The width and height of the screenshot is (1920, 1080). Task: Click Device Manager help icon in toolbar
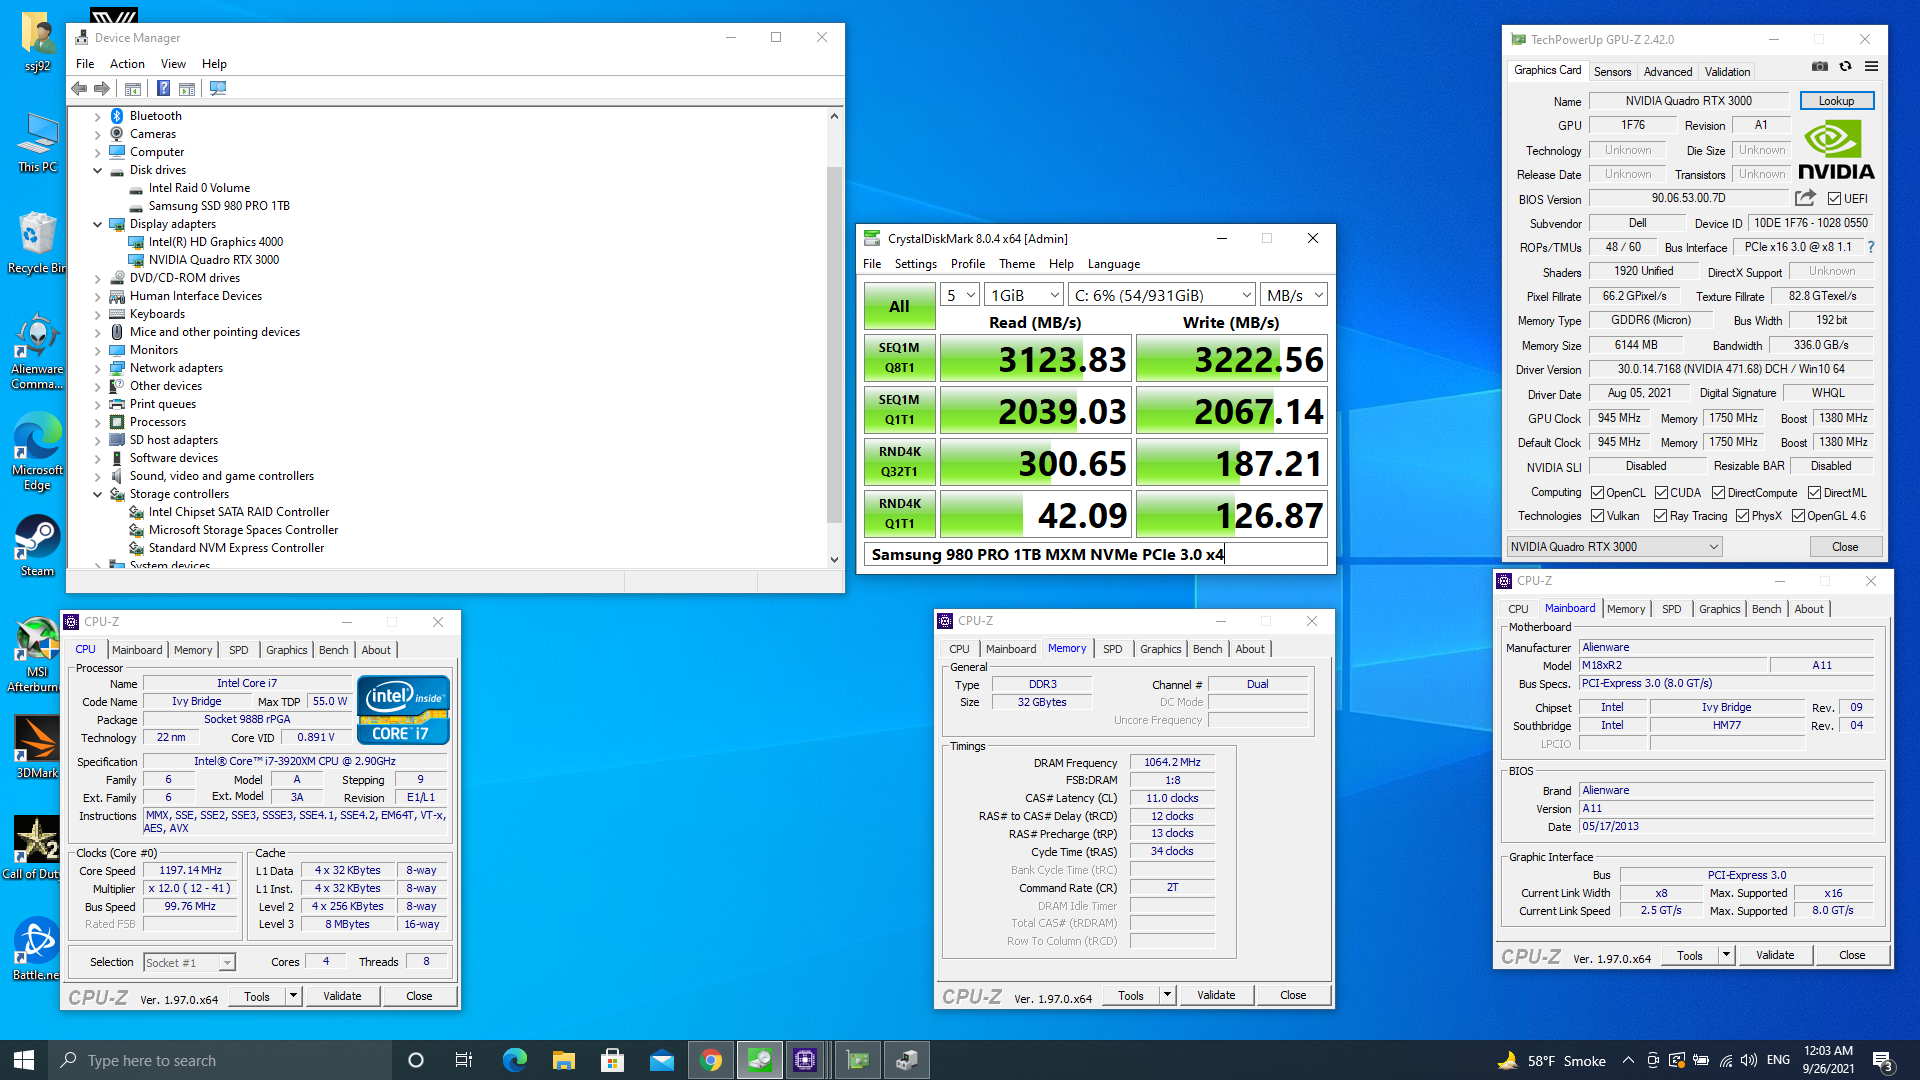tap(163, 89)
